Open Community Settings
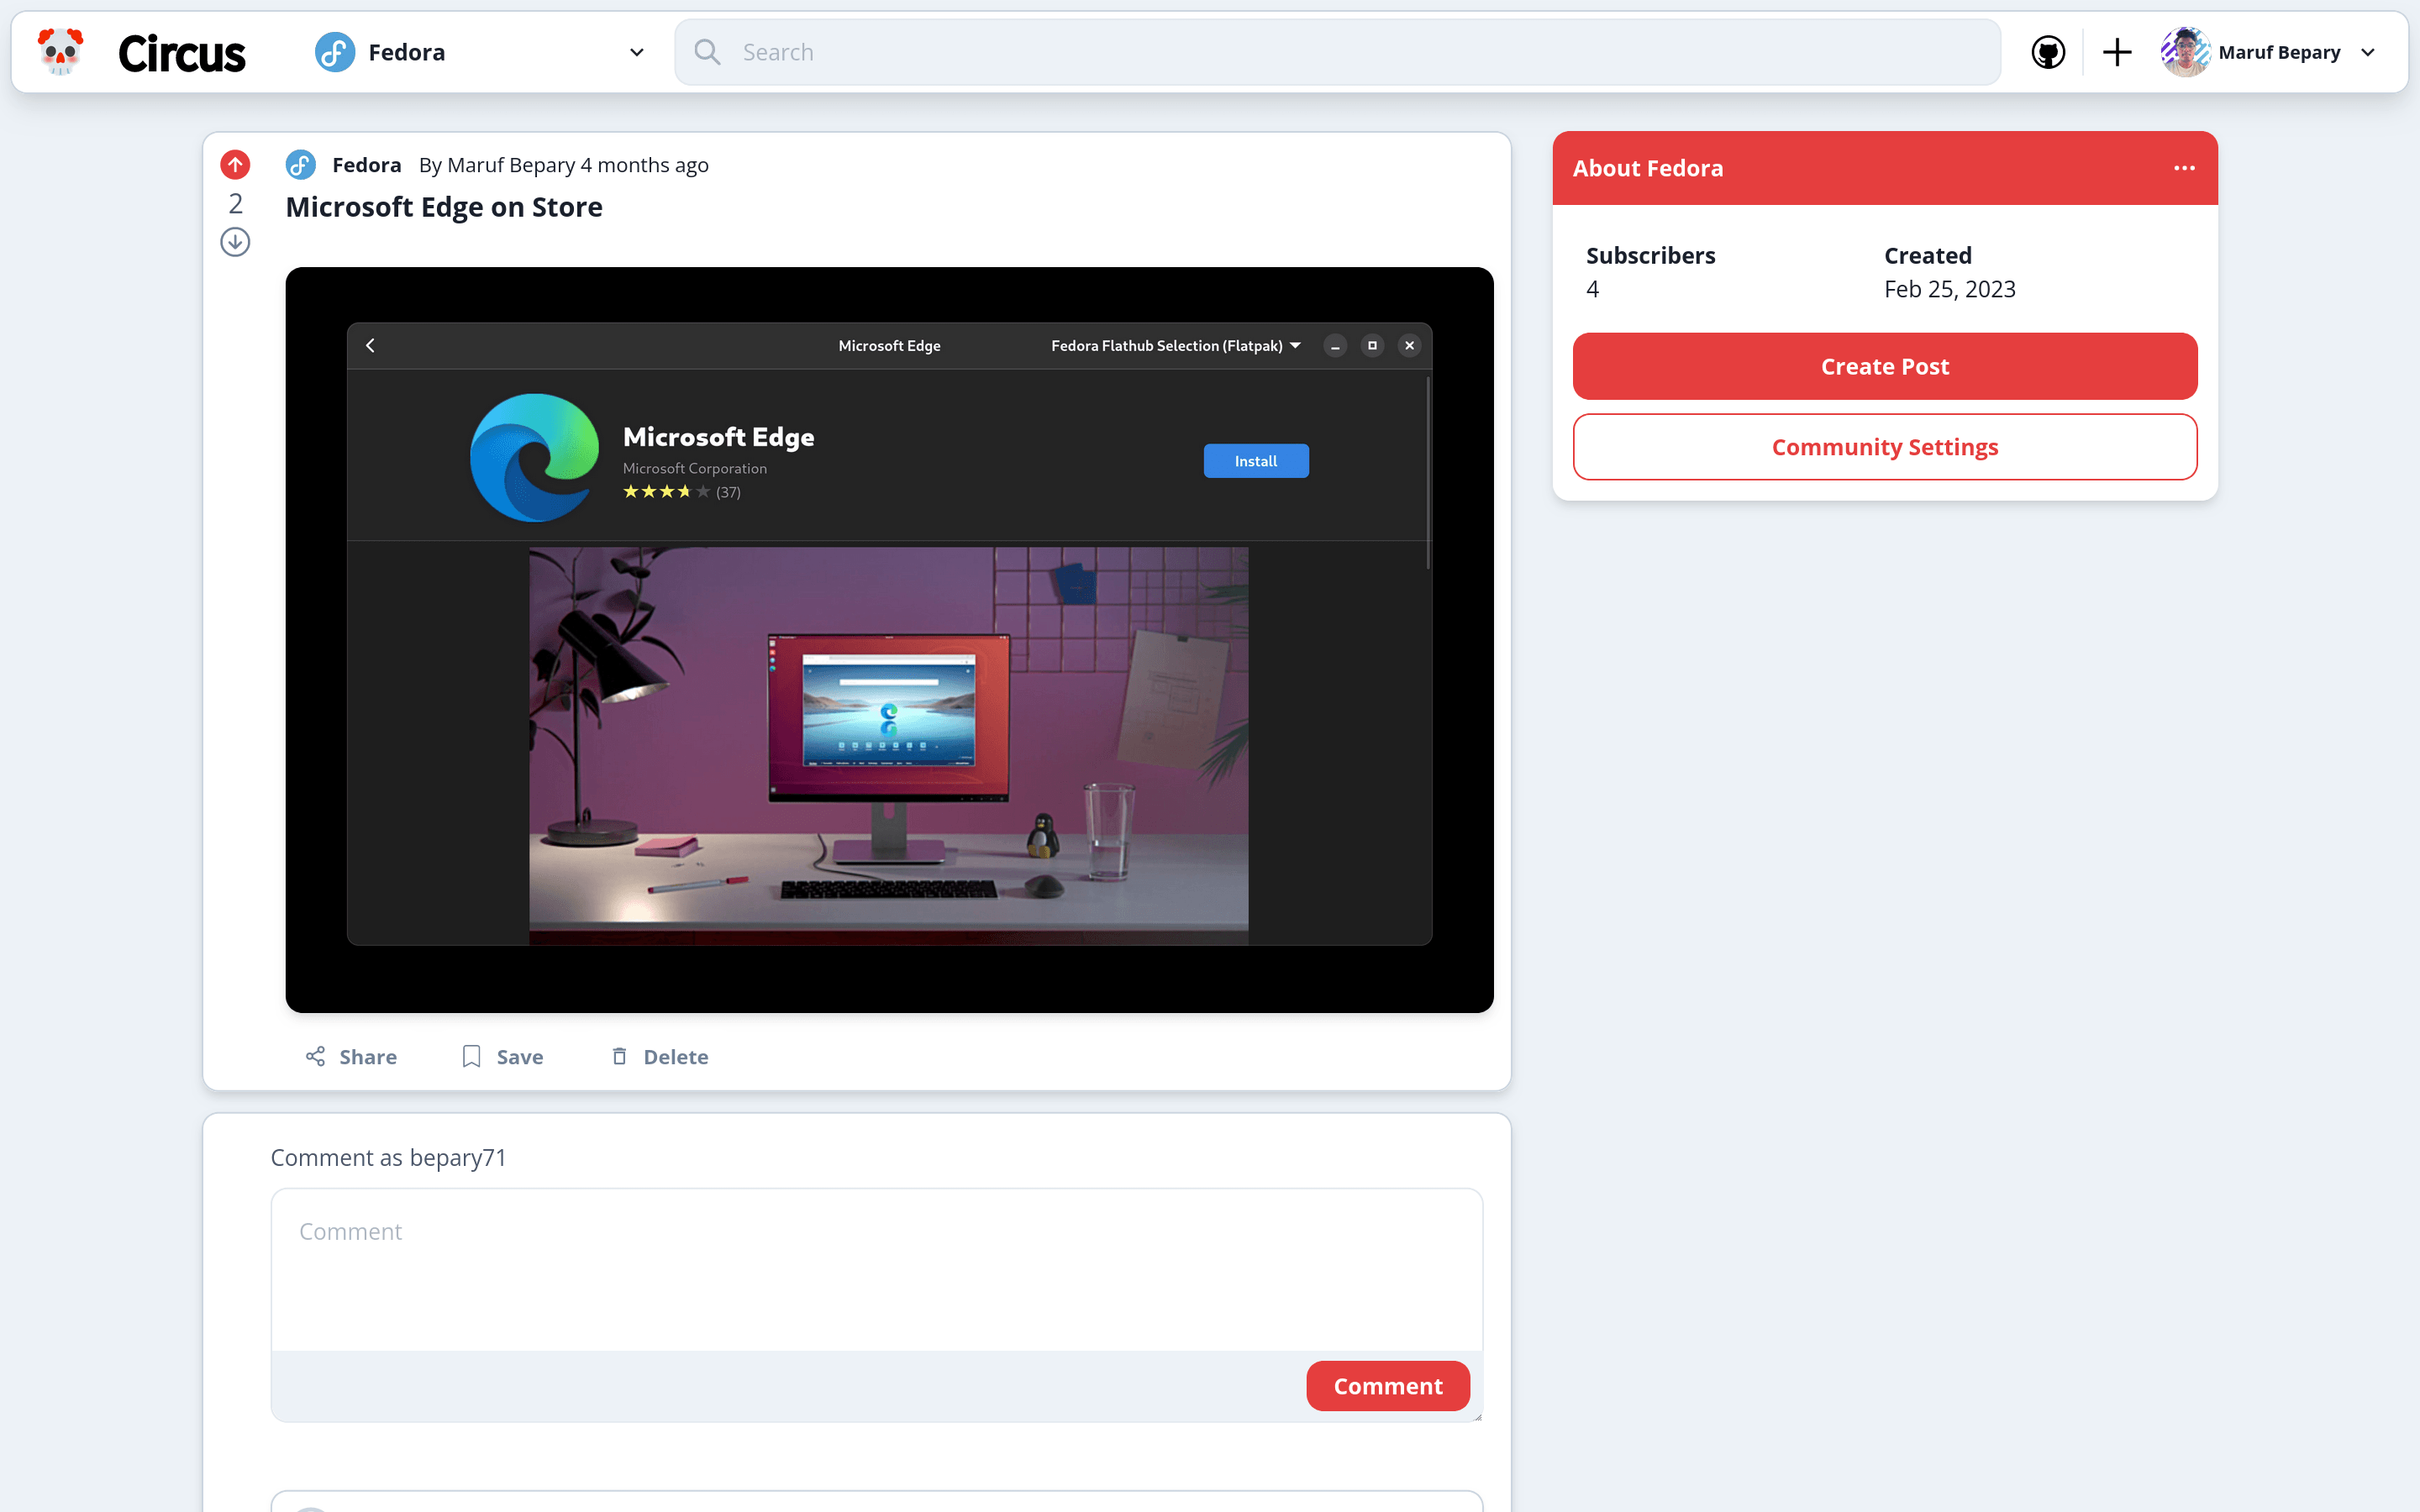This screenshot has height=1512, width=2420. (x=1885, y=447)
